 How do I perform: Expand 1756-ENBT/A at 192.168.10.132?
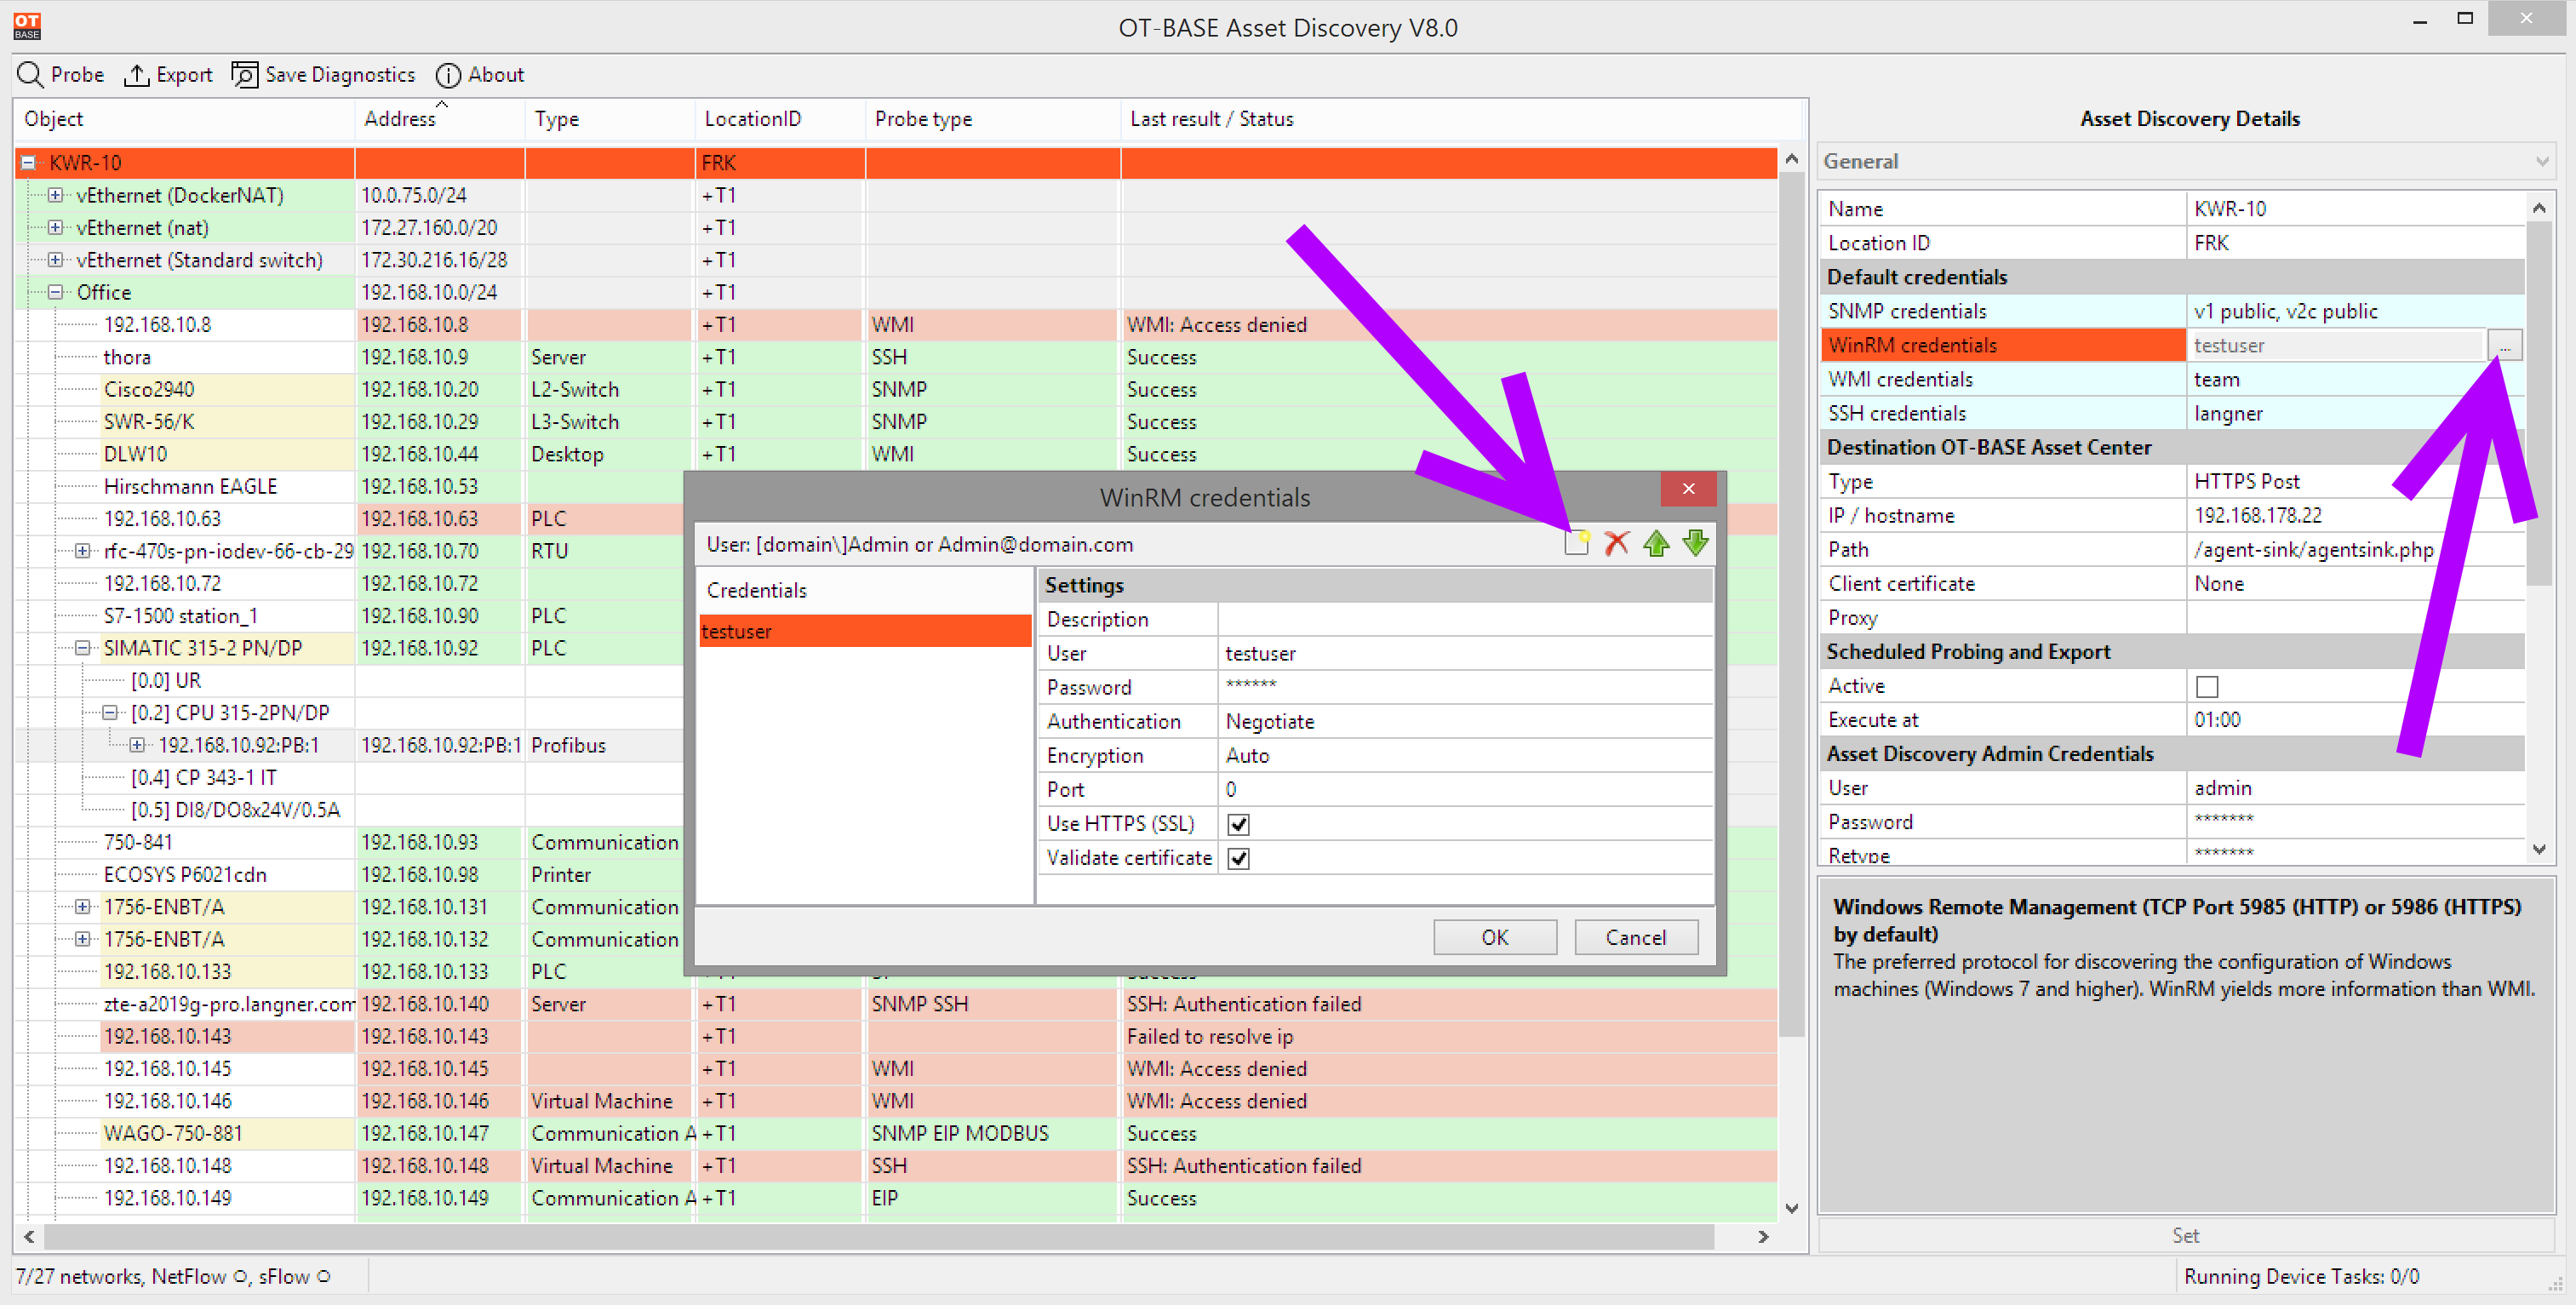tap(83, 939)
